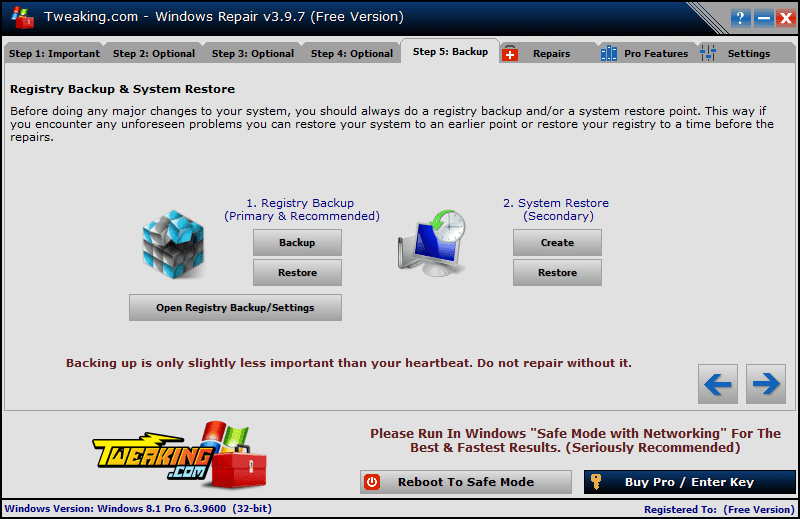The image size is (800, 519).
Task: Click the red first-aid Repairs icon
Action: coord(510,53)
